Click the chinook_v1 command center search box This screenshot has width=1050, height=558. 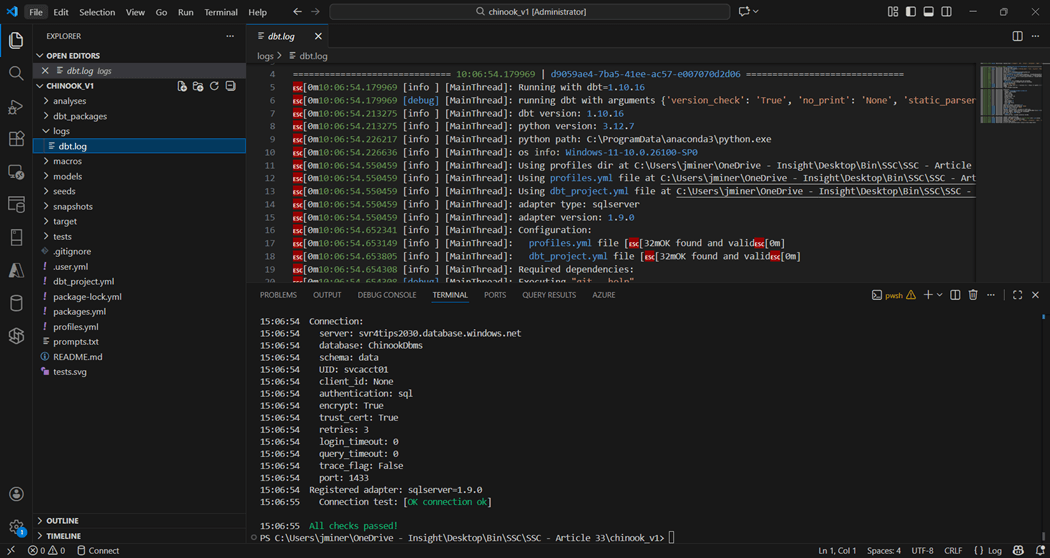click(531, 12)
